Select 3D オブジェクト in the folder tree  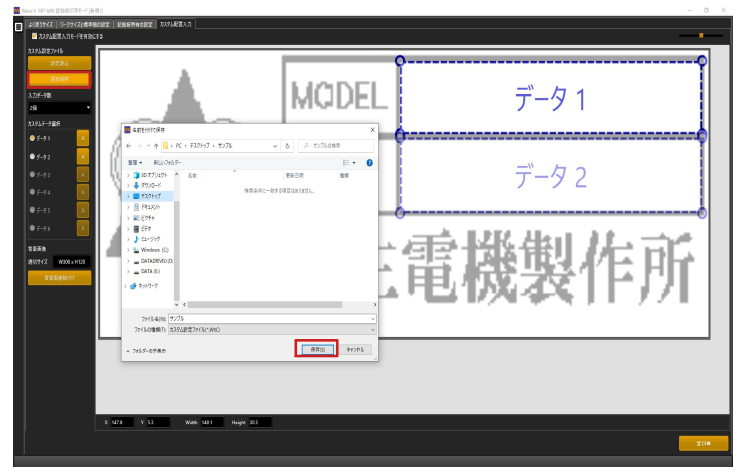tap(150, 175)
